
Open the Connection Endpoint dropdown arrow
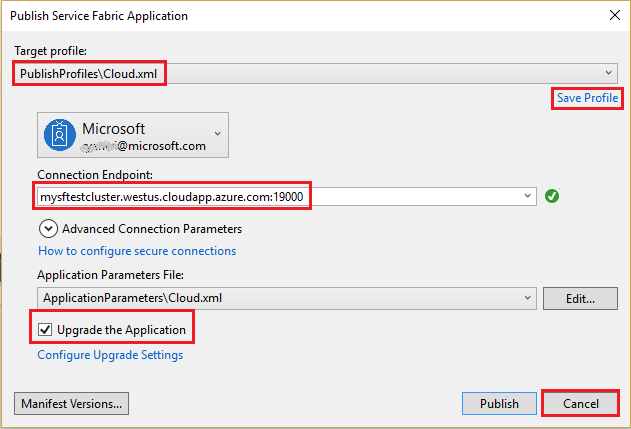click(527, 196)
